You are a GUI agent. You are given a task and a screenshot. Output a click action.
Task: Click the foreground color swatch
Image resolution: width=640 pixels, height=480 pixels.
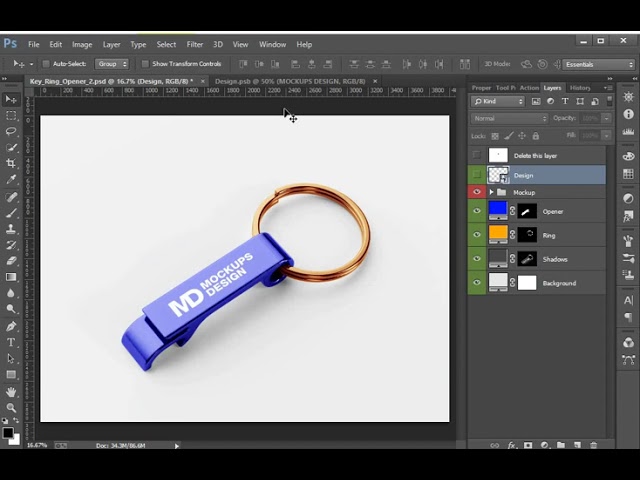point(7,433)
